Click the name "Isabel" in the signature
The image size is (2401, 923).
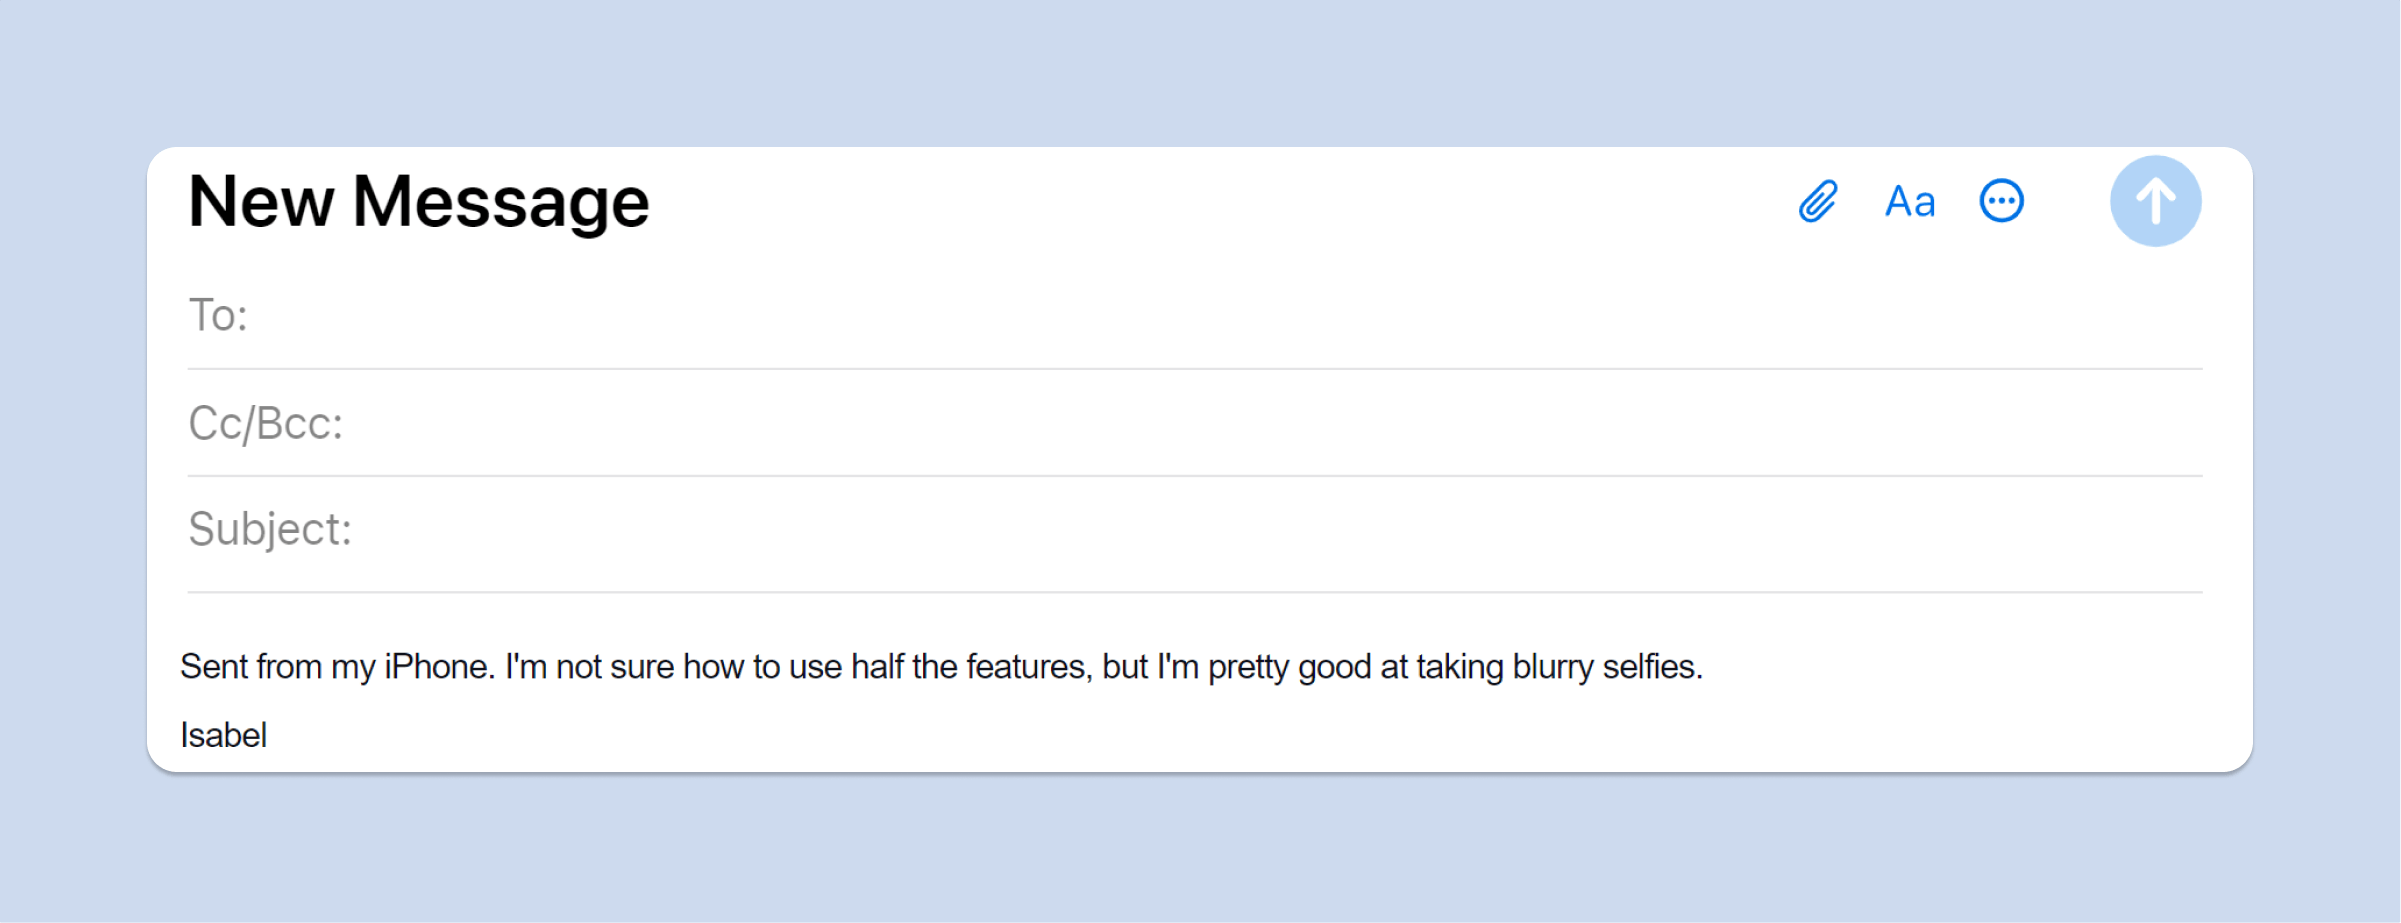(x=223, y=735)
